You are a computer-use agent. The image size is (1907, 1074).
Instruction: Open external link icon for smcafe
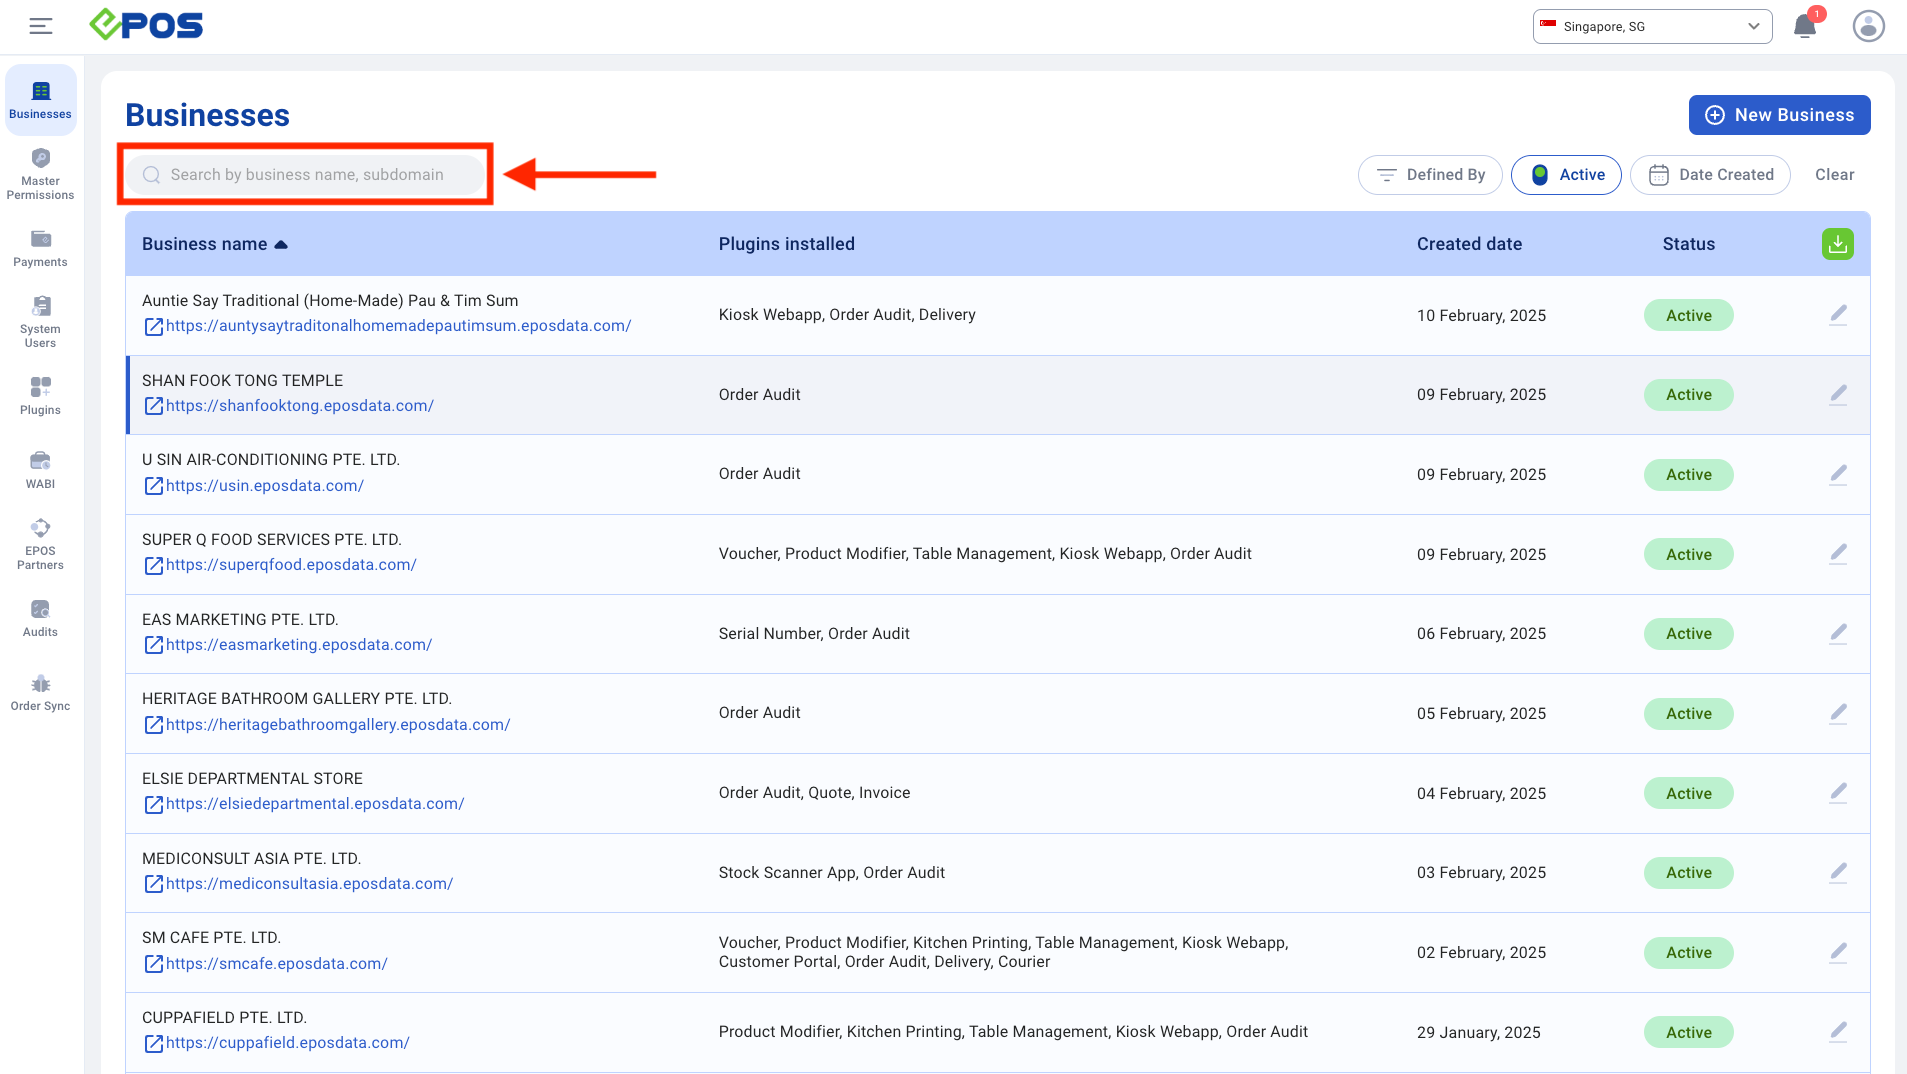click(x=153, y=964)
